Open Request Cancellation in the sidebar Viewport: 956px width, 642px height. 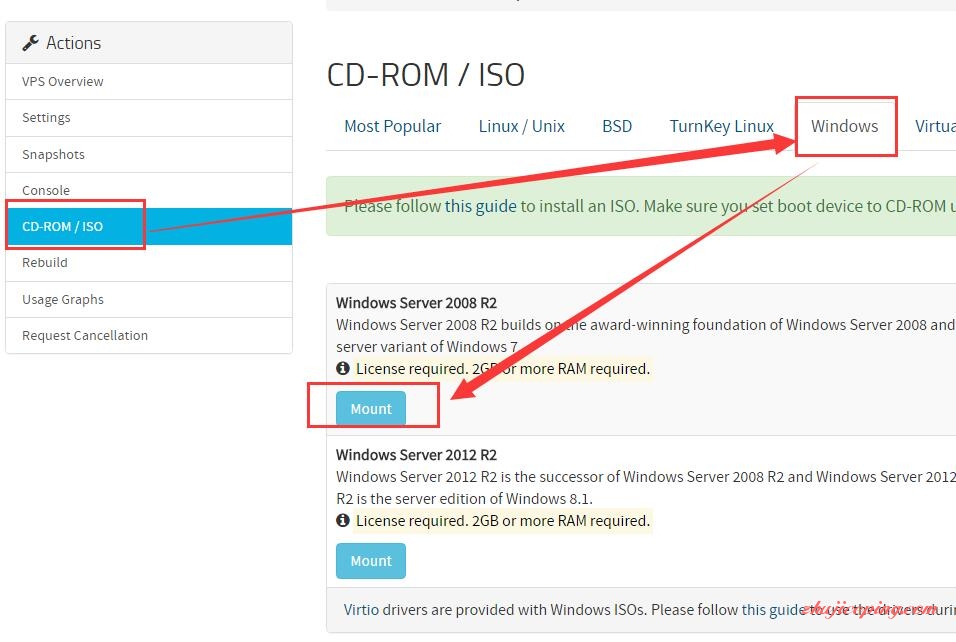(x=149, y=335)
